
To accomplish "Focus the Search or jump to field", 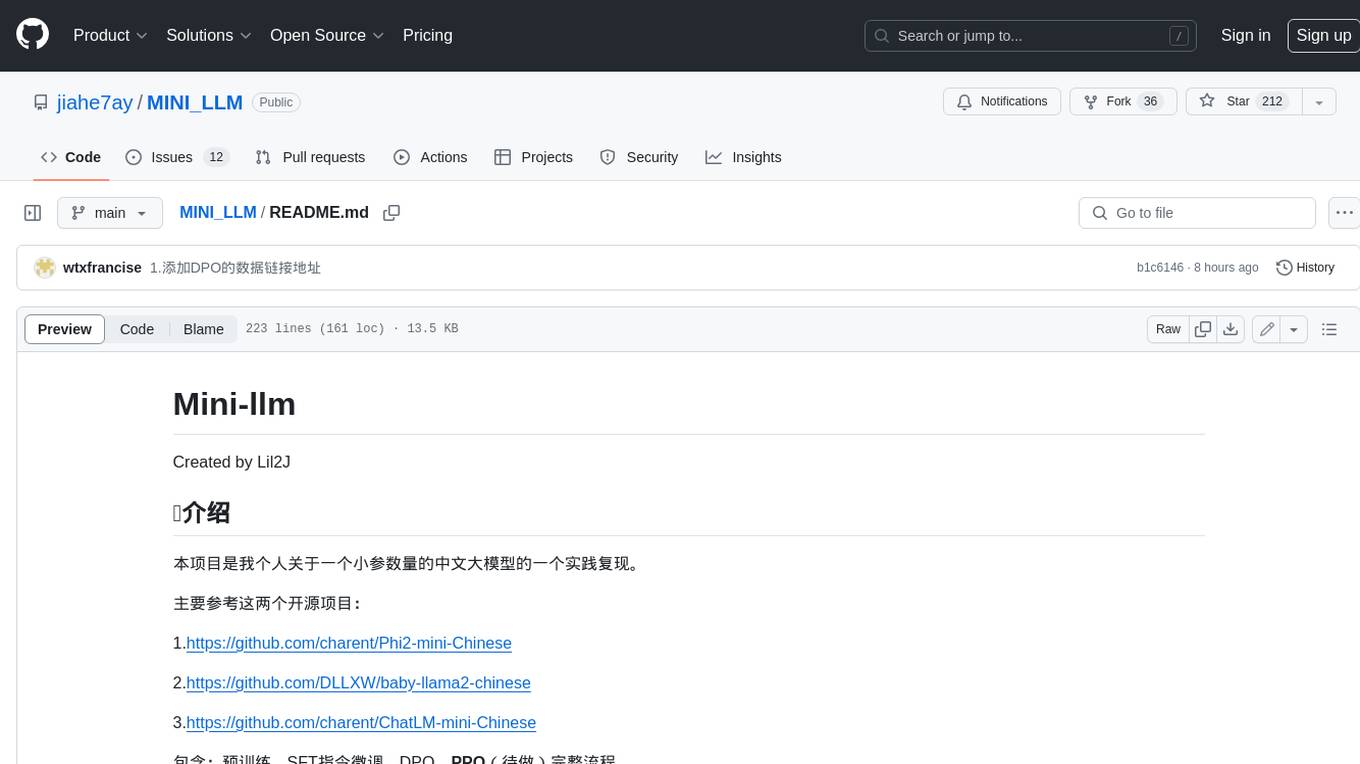I will coord(1031,36).
